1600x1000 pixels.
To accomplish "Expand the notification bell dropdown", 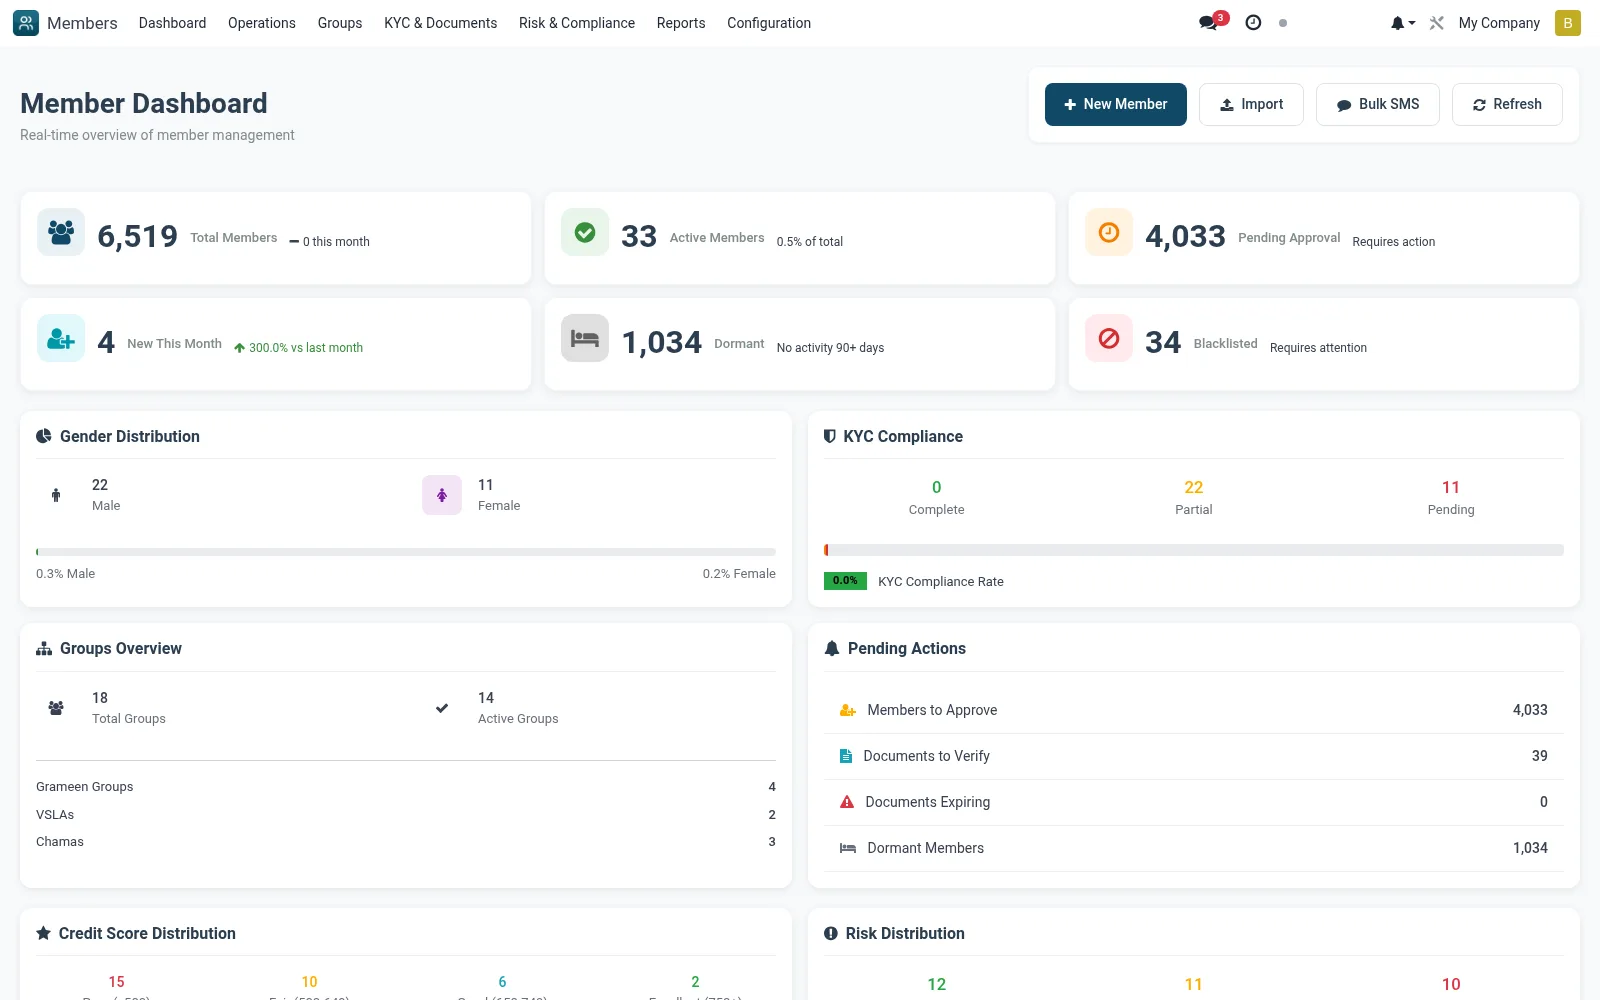I will [1403, 22].
